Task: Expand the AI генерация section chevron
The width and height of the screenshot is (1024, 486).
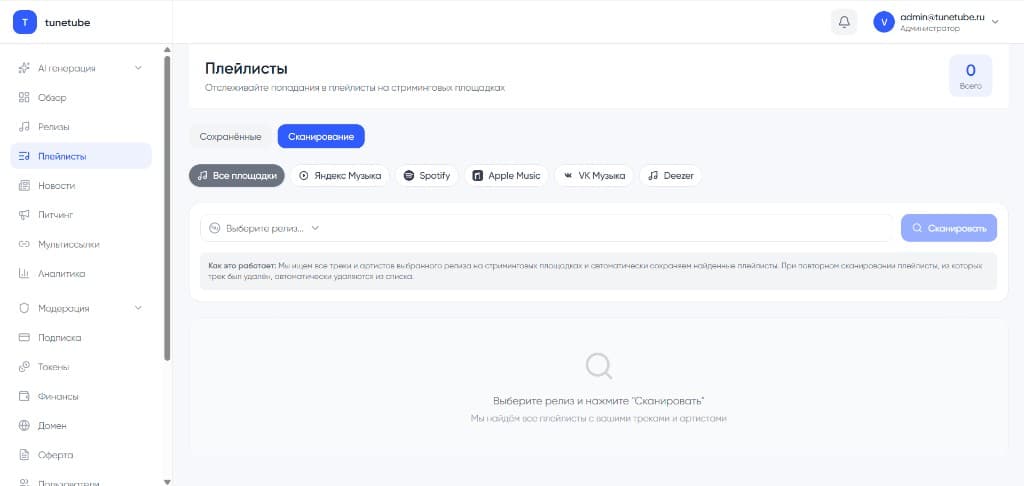Action: point(138,68)
